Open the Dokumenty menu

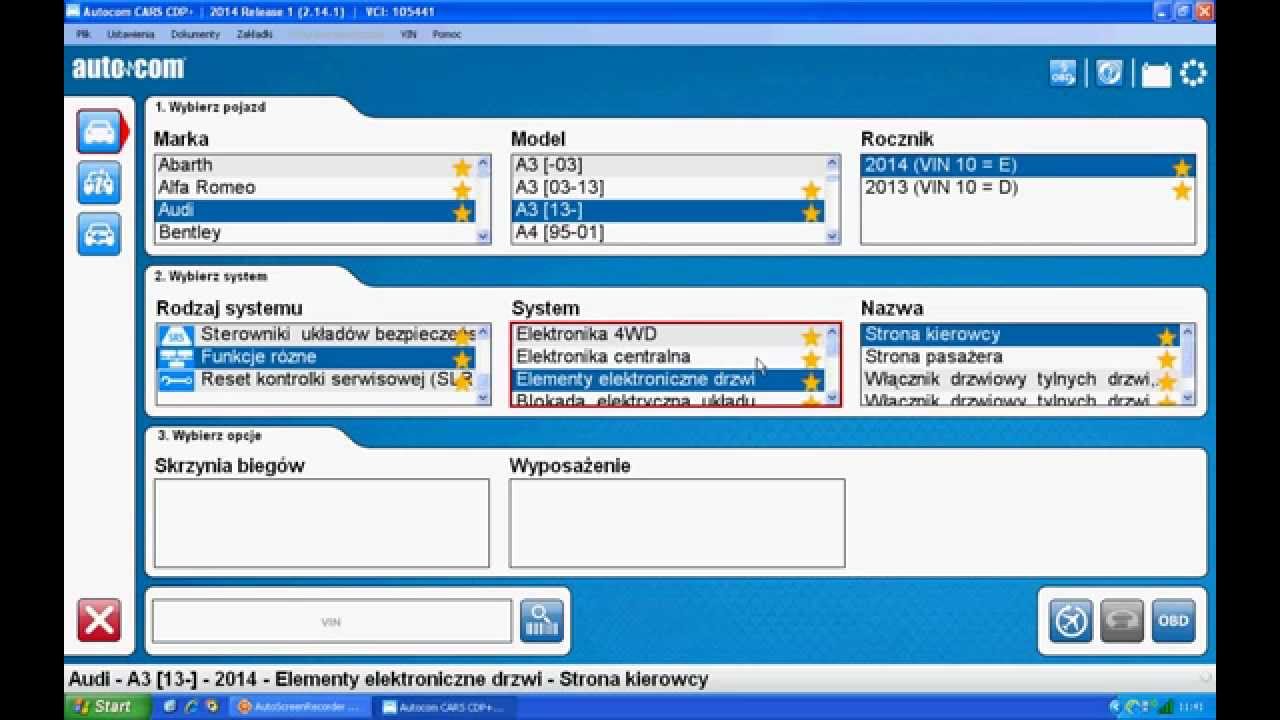[195, 33]
